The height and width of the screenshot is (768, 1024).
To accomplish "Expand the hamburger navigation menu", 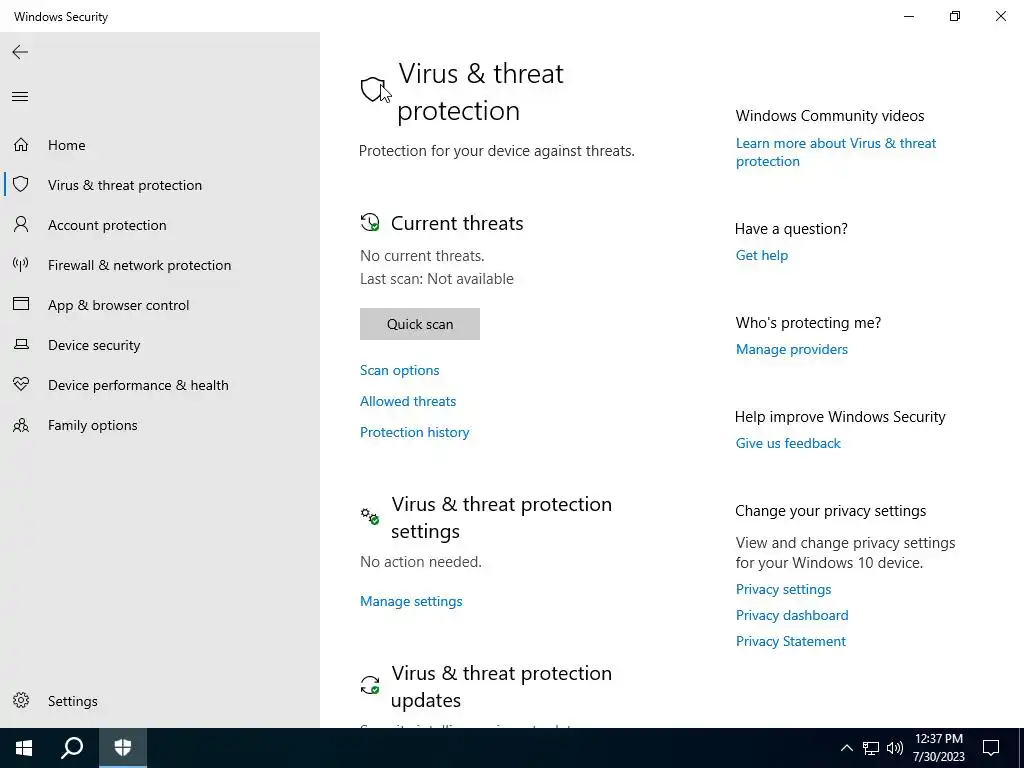I will [20, 97].
